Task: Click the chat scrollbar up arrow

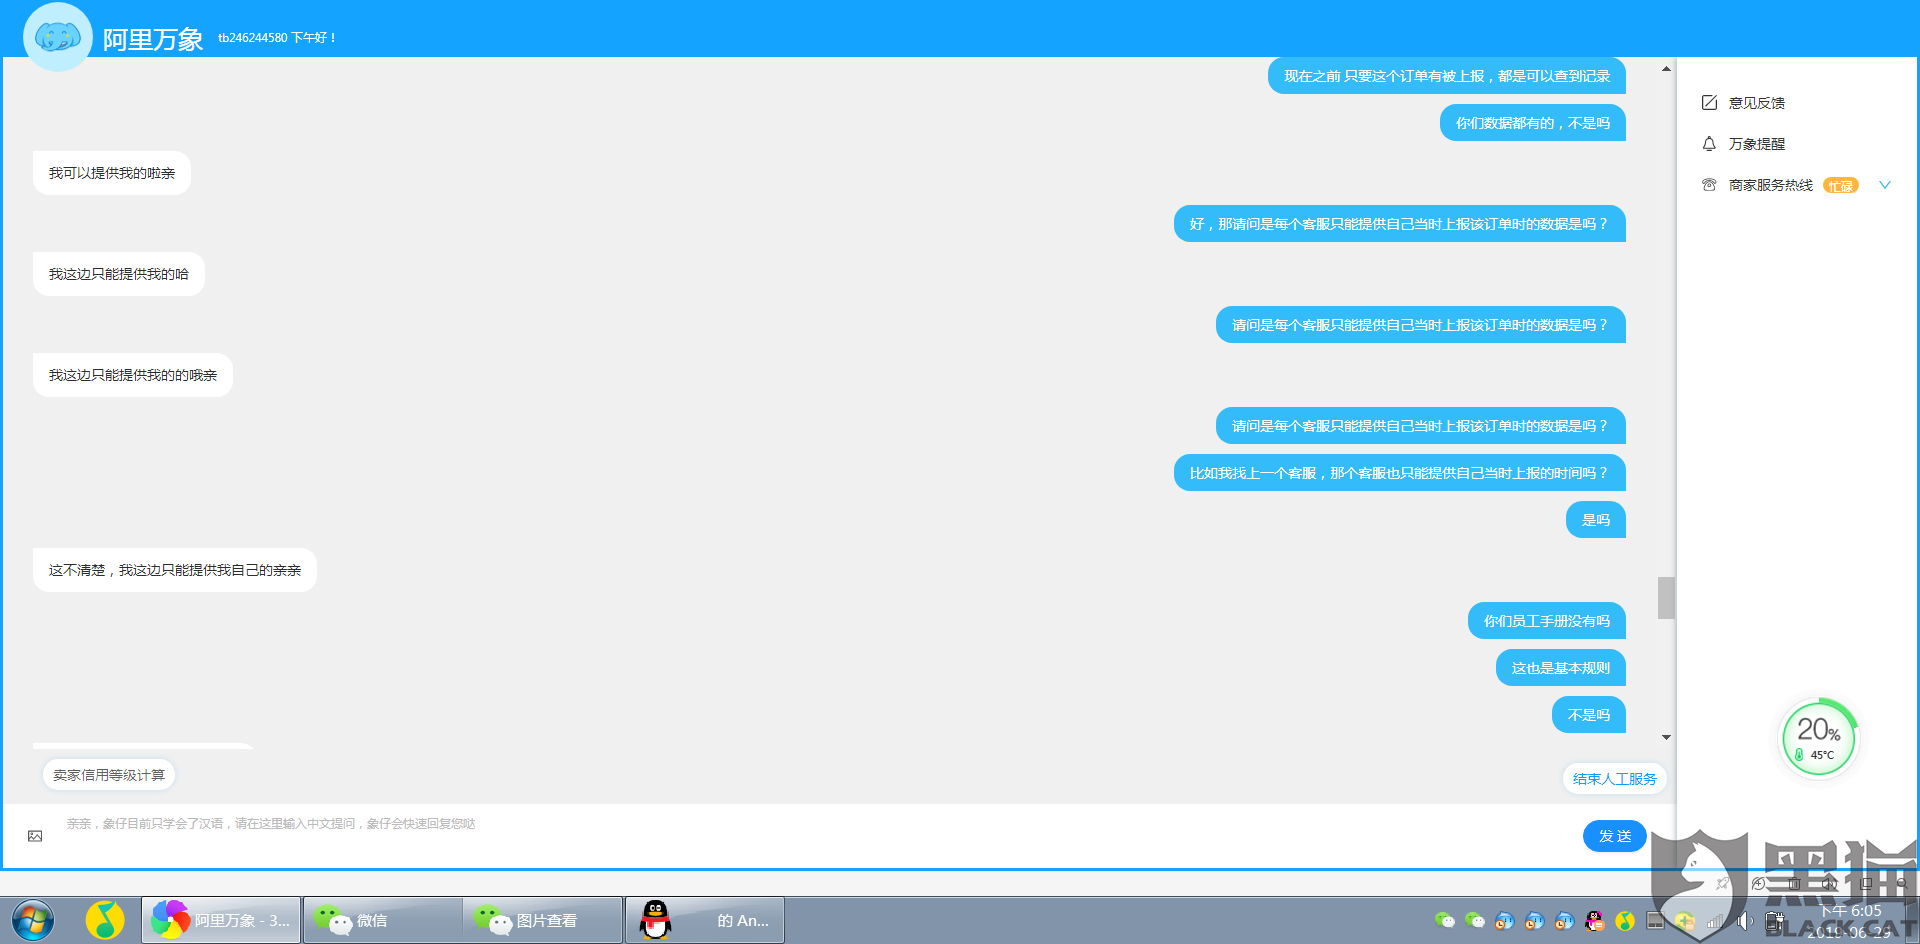Action: point(1666,69)
